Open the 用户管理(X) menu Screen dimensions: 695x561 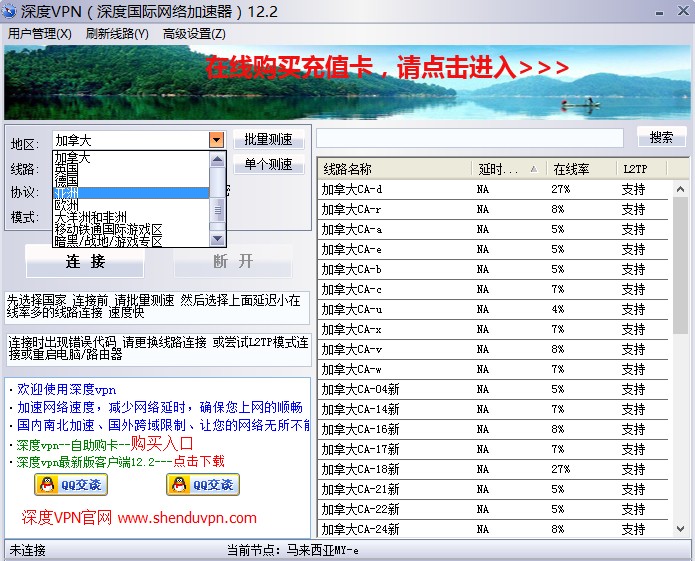39,34
